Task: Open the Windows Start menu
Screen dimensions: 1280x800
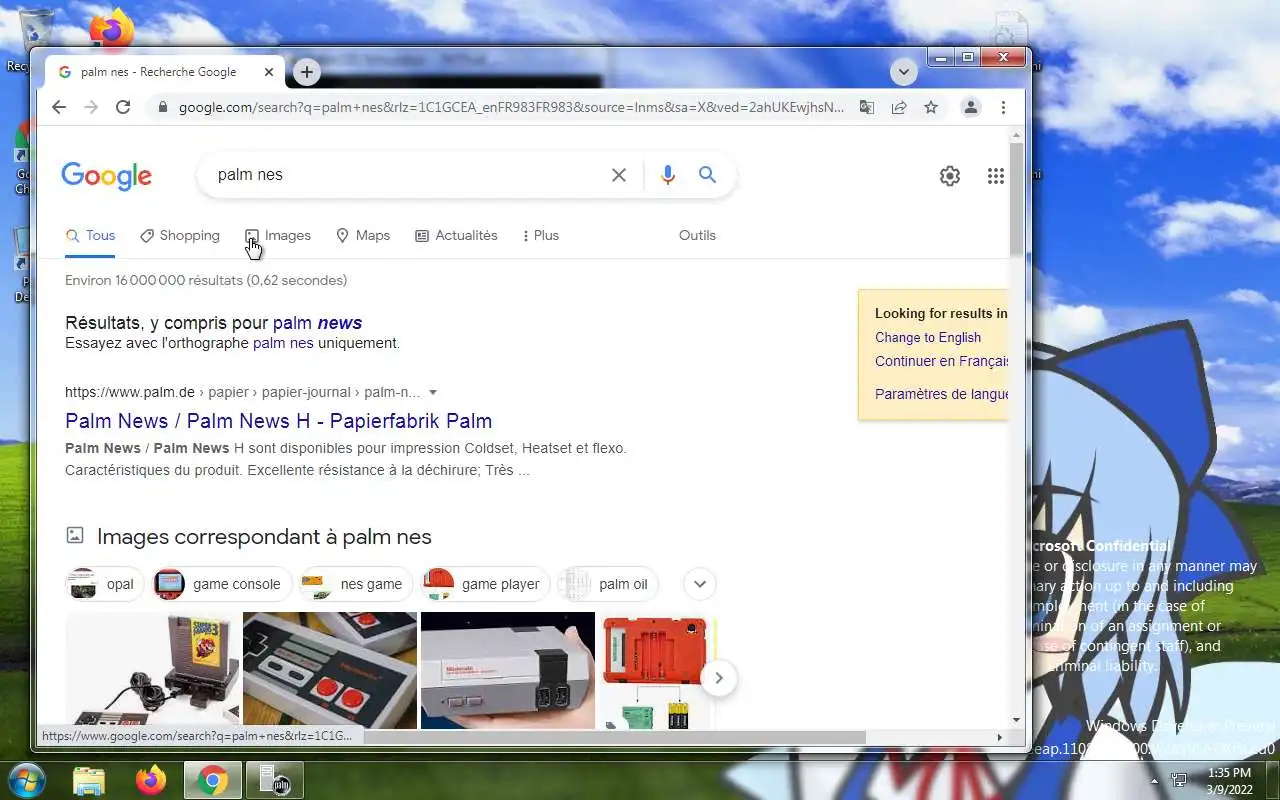Action: coord(26,780)
